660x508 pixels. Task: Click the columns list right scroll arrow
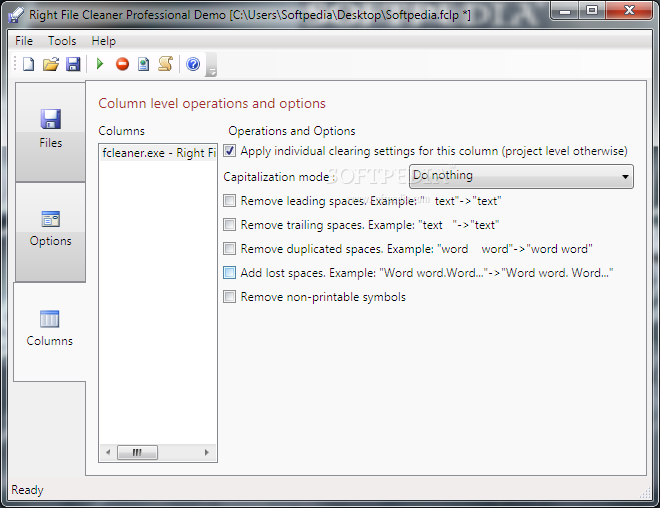tap(207, 452)
